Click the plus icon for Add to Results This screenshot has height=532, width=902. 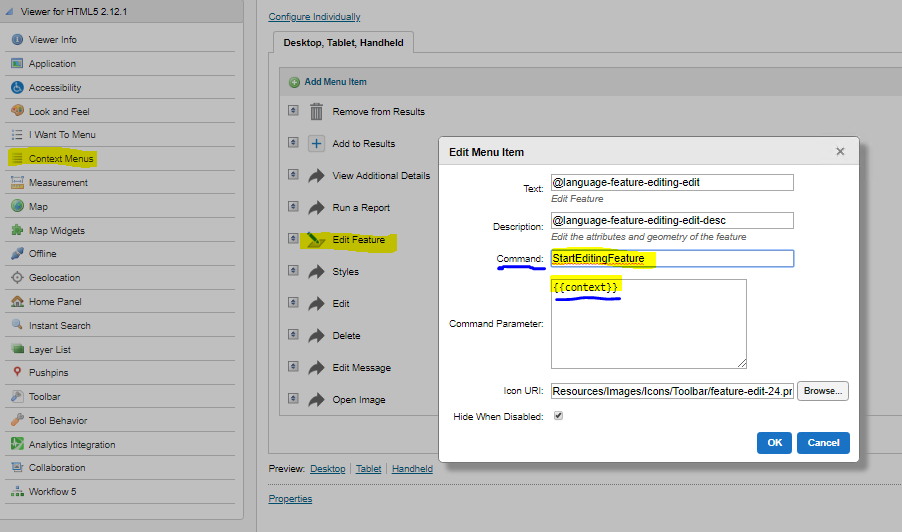(x=316, y=143)
